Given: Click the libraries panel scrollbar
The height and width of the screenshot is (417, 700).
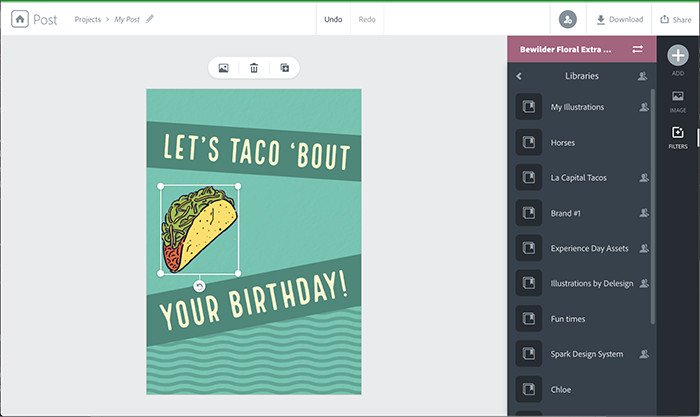Looking at the screenshot, I should pos(653,206).
